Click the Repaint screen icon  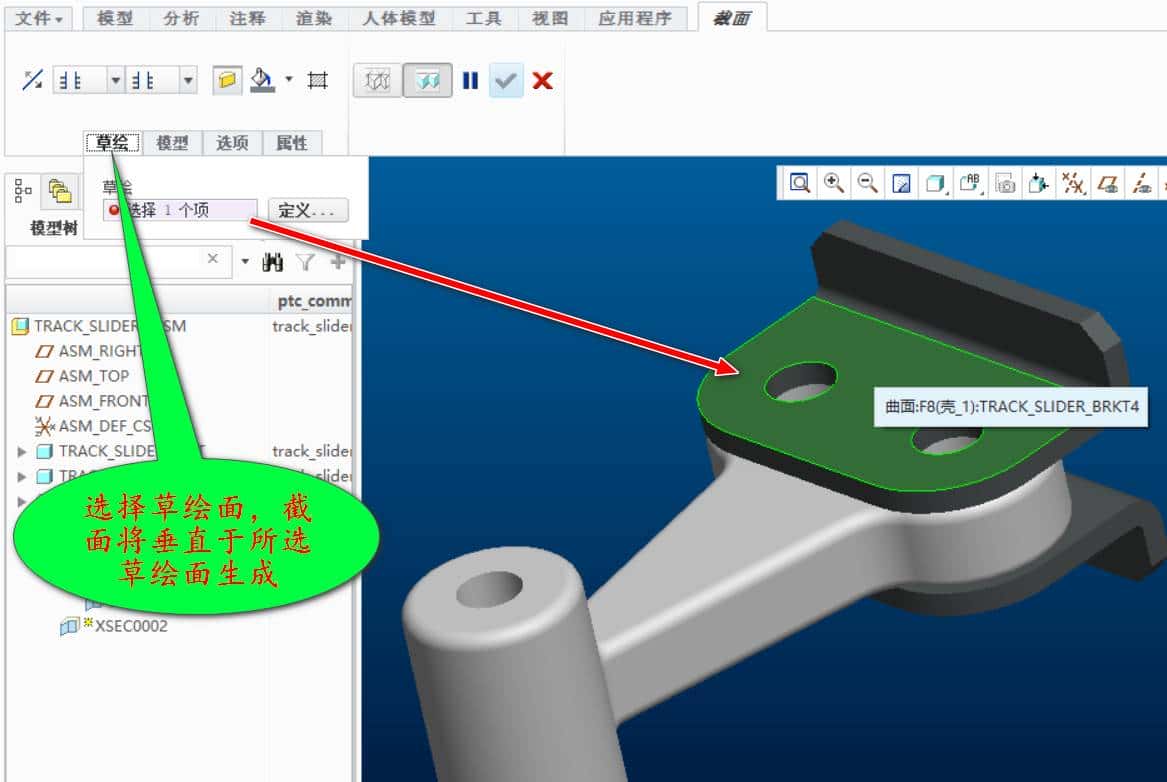coord(902,183)
